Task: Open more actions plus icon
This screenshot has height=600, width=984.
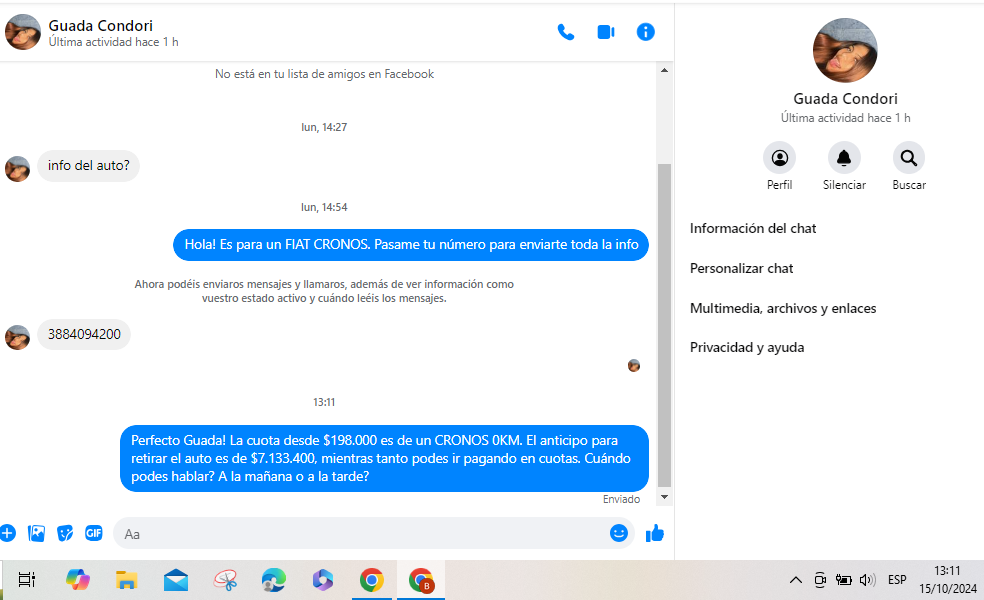Action: [x=8, y=533]
